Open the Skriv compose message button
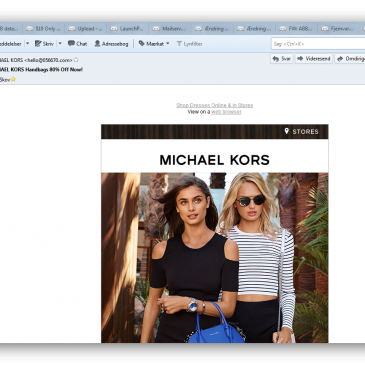 click(x=44, y=44)
